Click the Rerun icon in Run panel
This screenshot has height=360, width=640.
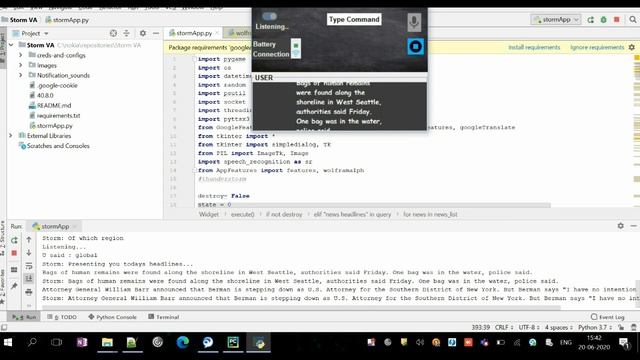point(14,240)
